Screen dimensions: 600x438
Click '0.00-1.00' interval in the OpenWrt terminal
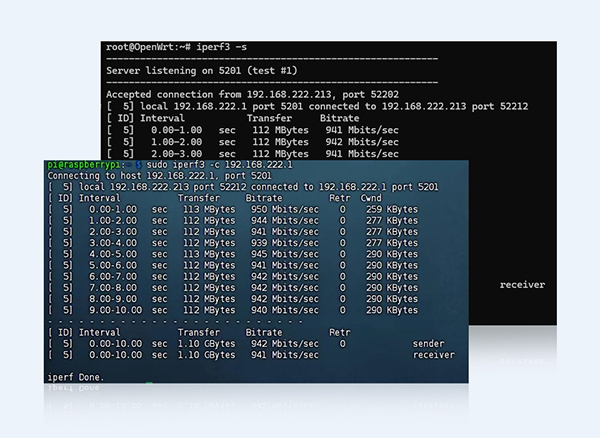pos(176,130)
